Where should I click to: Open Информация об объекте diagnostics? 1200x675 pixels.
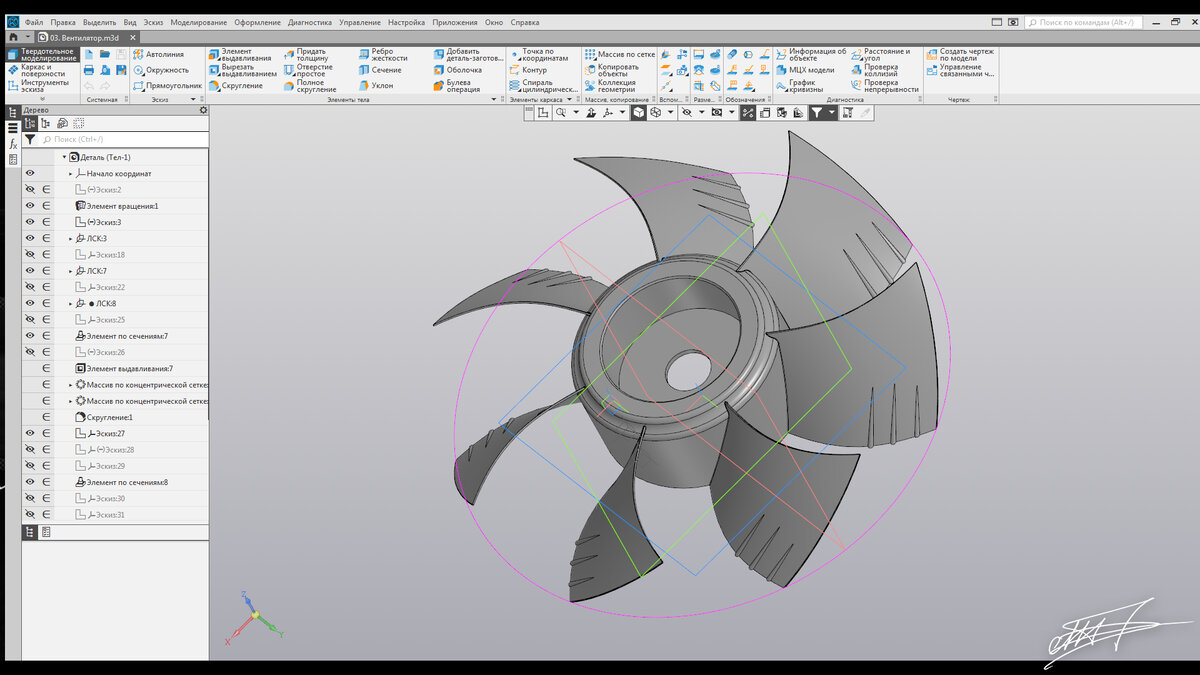[x=810, y=54]
